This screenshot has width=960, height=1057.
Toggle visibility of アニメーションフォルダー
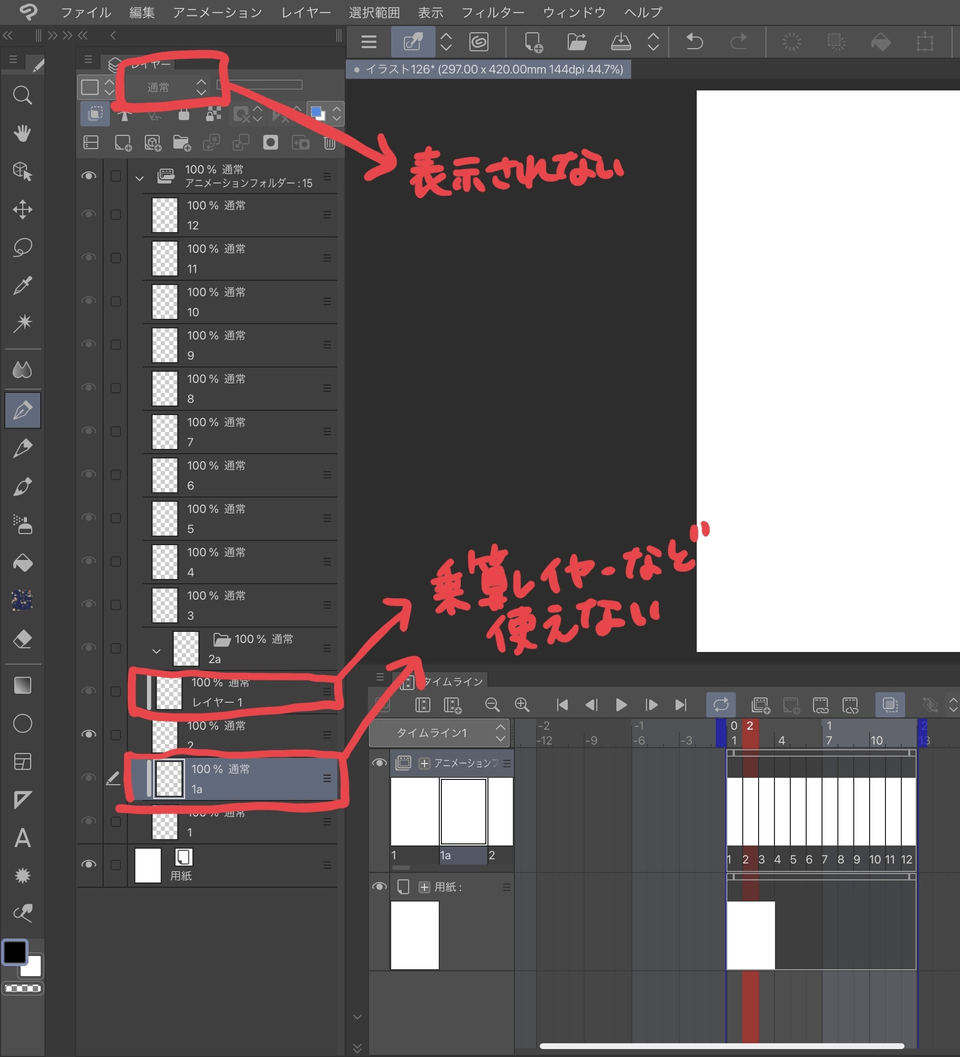click(x=89, y=175)
